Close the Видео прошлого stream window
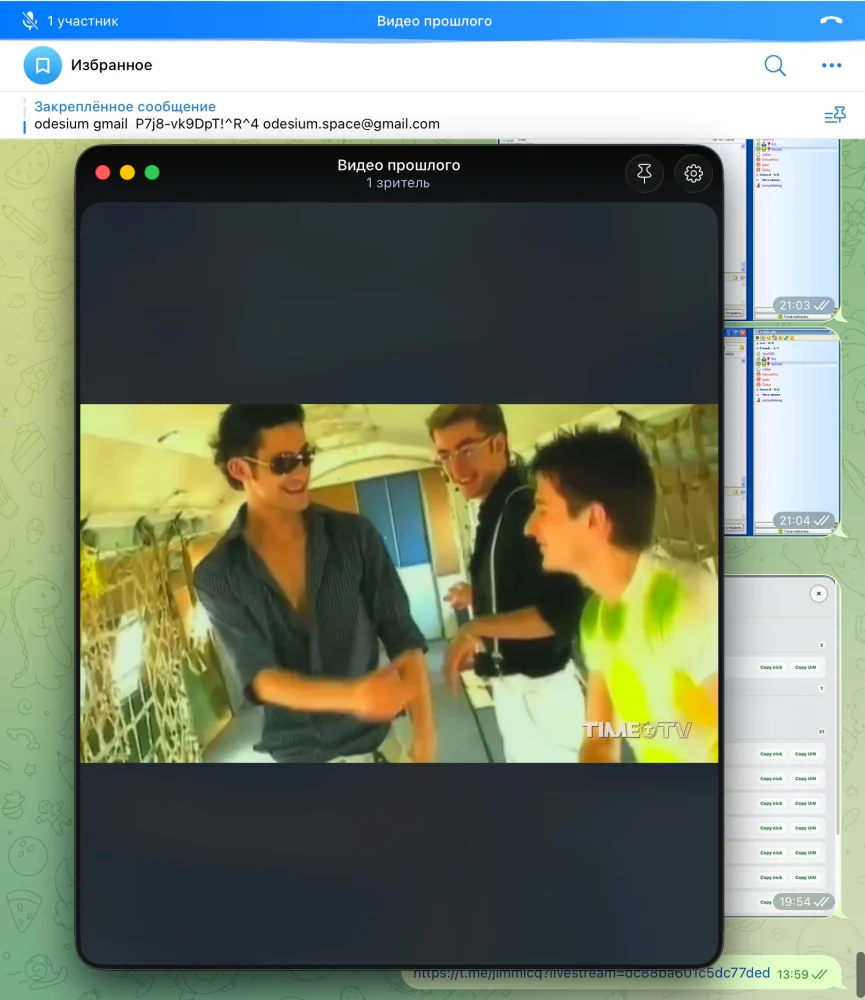Viewport: 865px width, 1000px height. [103, 172]
